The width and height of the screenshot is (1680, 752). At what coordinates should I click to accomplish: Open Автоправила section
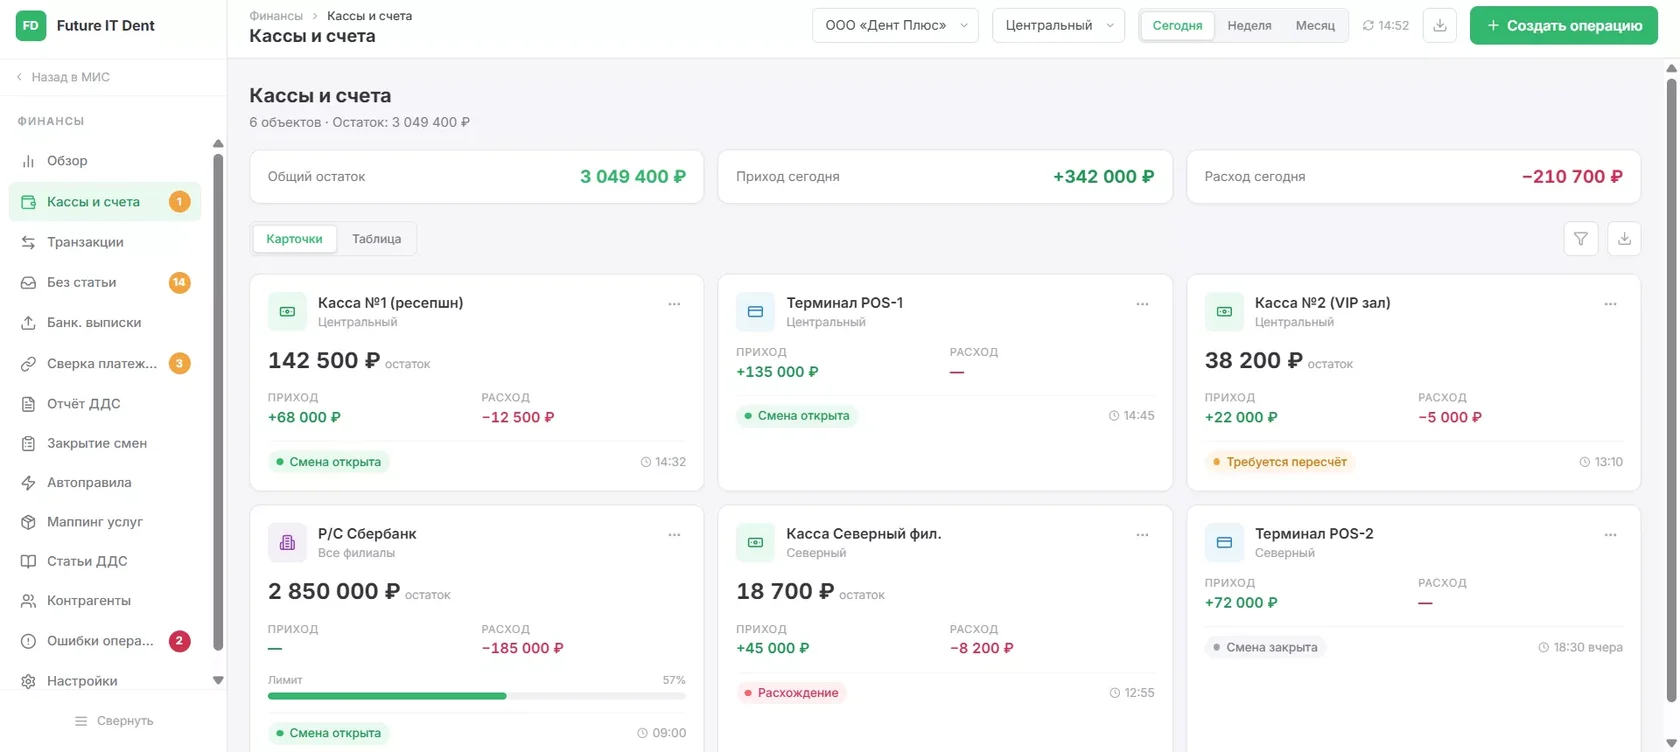pyautogui.click(x=105, y=483)
